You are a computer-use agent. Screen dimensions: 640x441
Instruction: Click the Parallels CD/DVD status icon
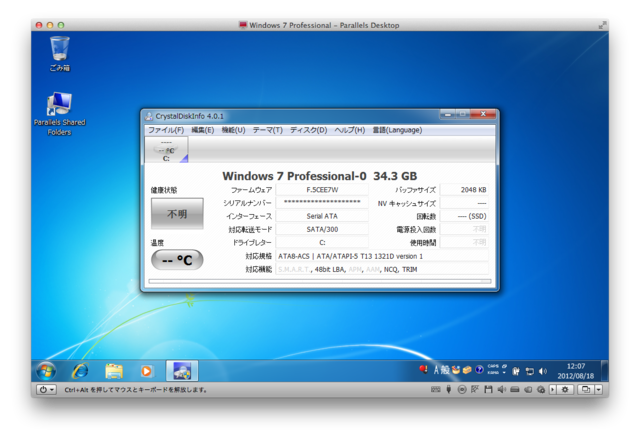[x=462, y=390]
